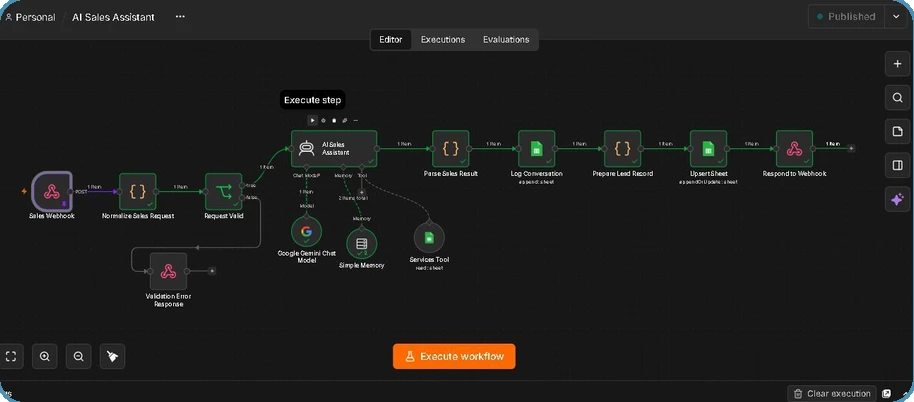Add a node after Validation Error Response
Viewport: 914px width, 402px height.
click(x=212, y=271)
